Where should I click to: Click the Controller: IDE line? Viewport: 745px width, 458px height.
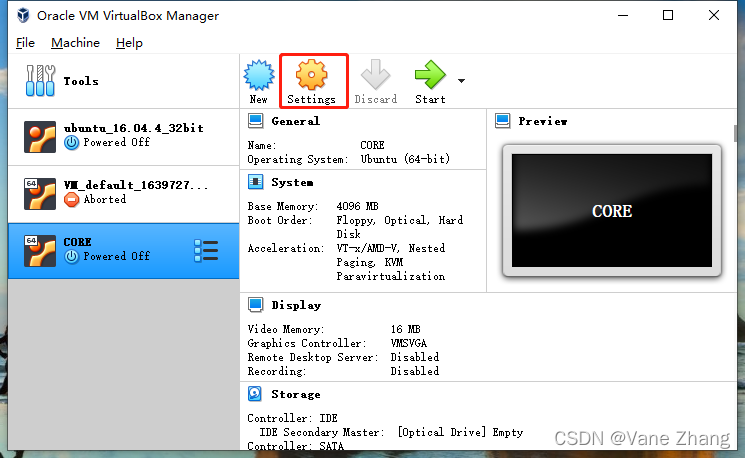292,419
